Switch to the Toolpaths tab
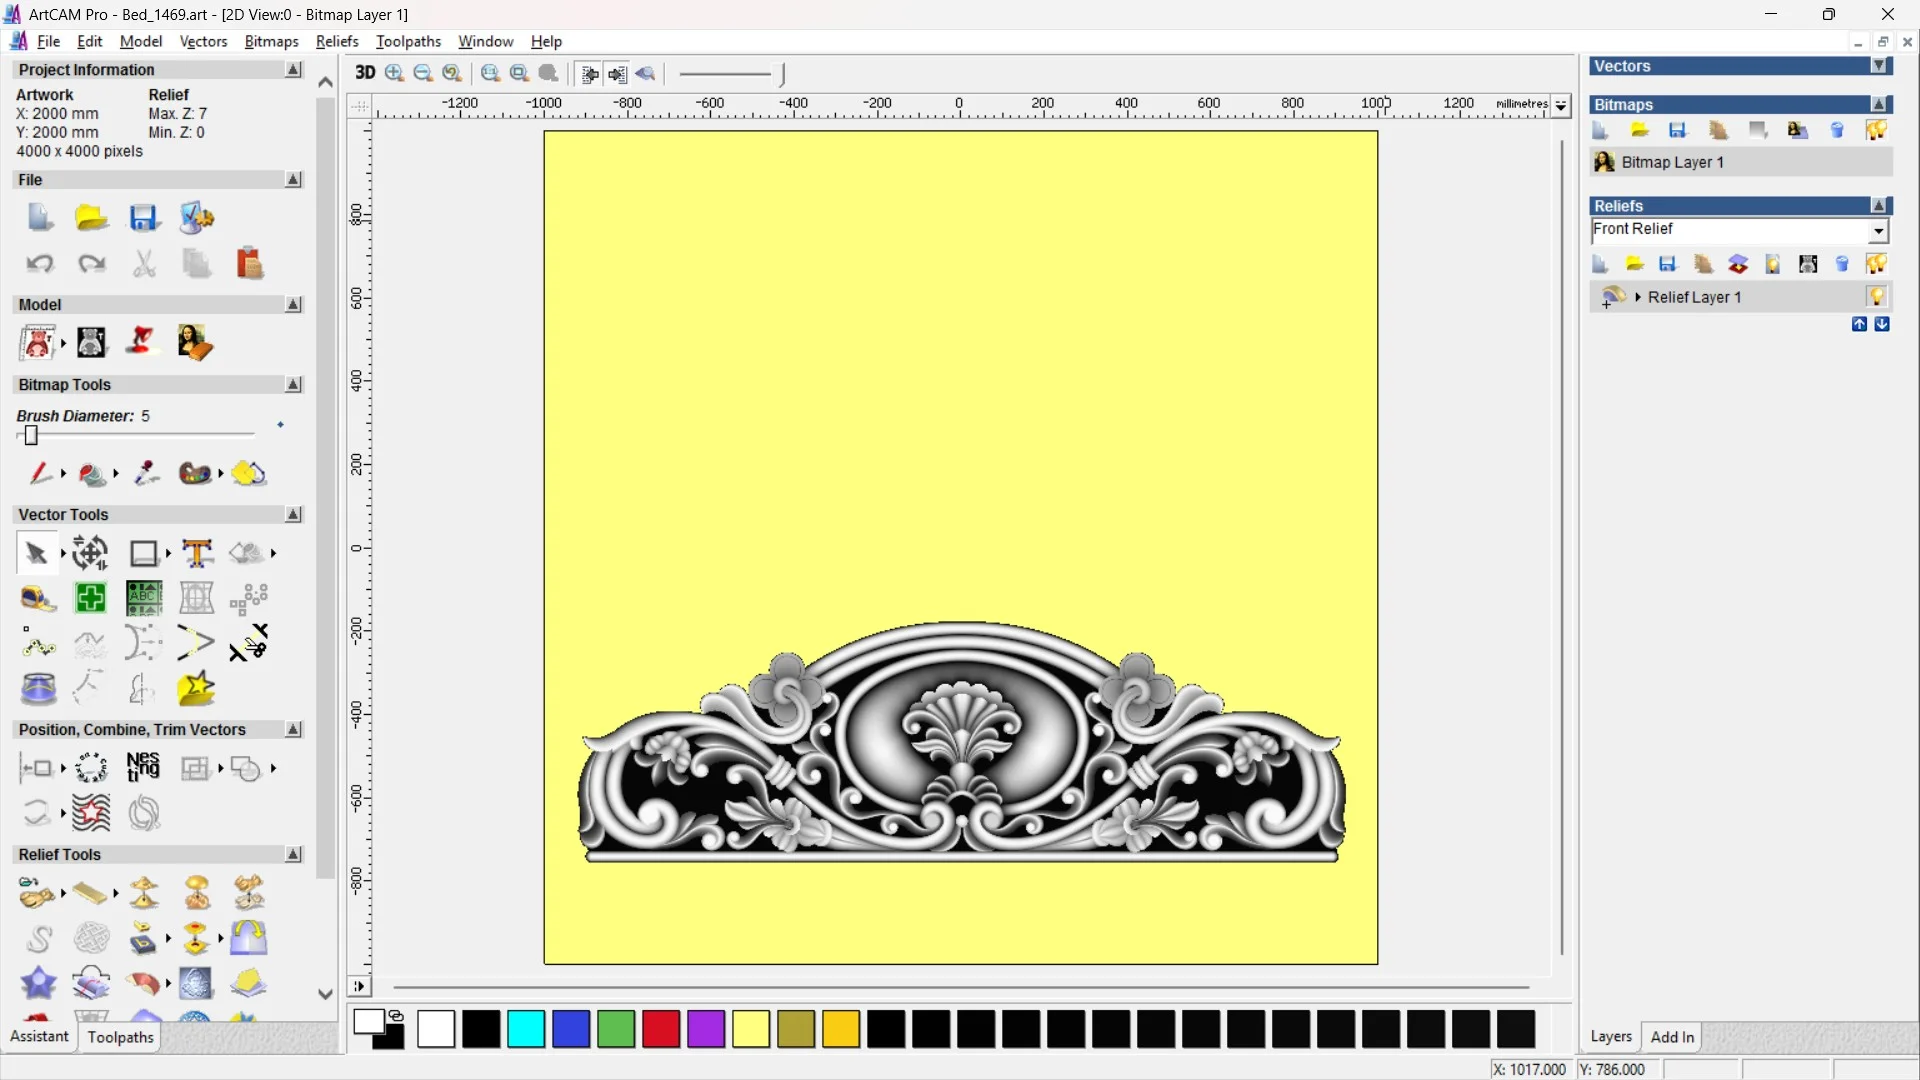The height and width of the screenshot is (1080, 1920). [120, 1037]
